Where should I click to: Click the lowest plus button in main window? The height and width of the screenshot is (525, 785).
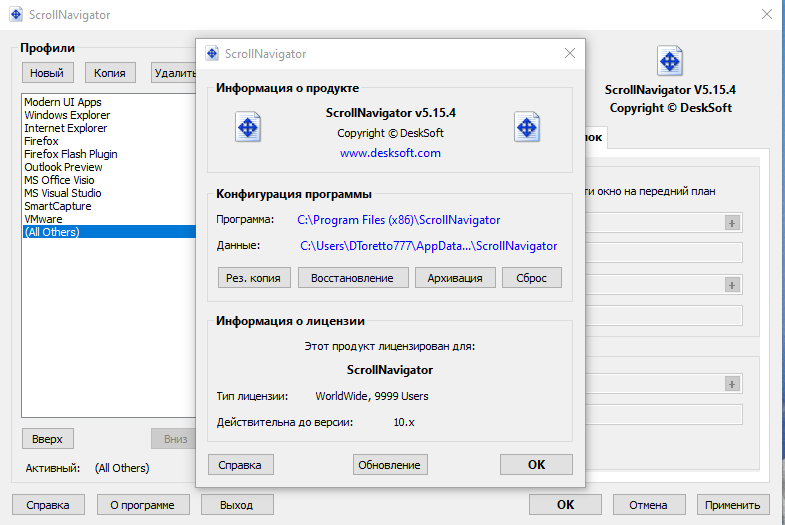pyautogui.click(x=732, y=384)
